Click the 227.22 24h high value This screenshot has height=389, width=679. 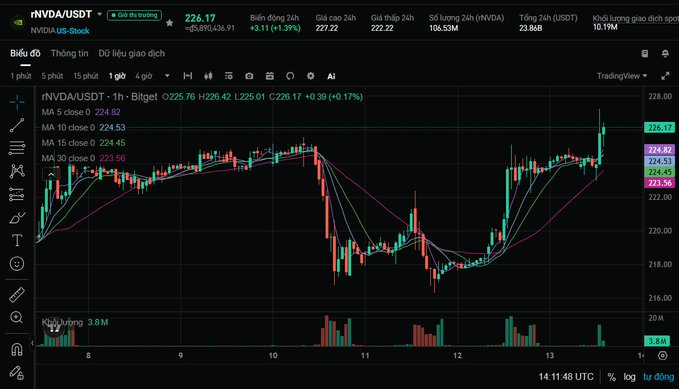pyautogui.click(x=327, y=28)
